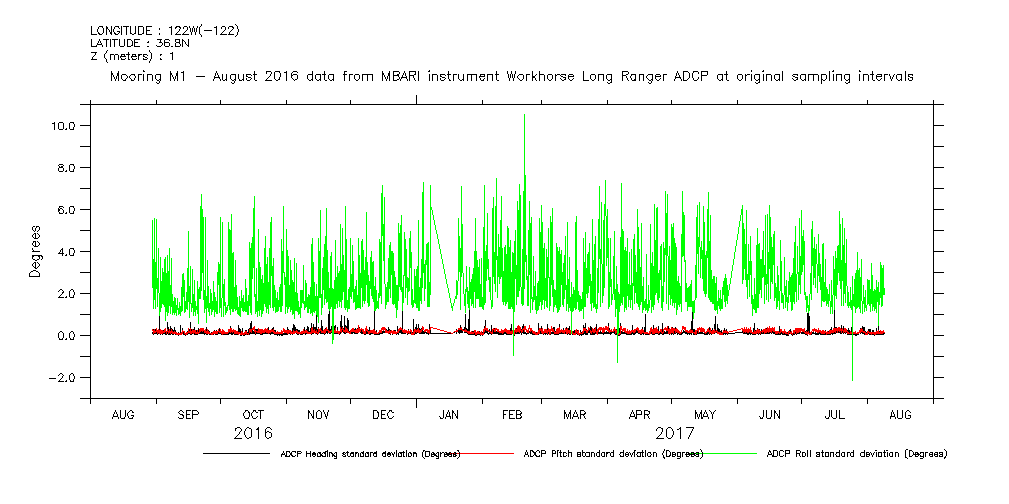The width and height of the screenshot is (1009, 504).
Task: Click the 6.0 y-axis tick label
Action: point(67,210)
